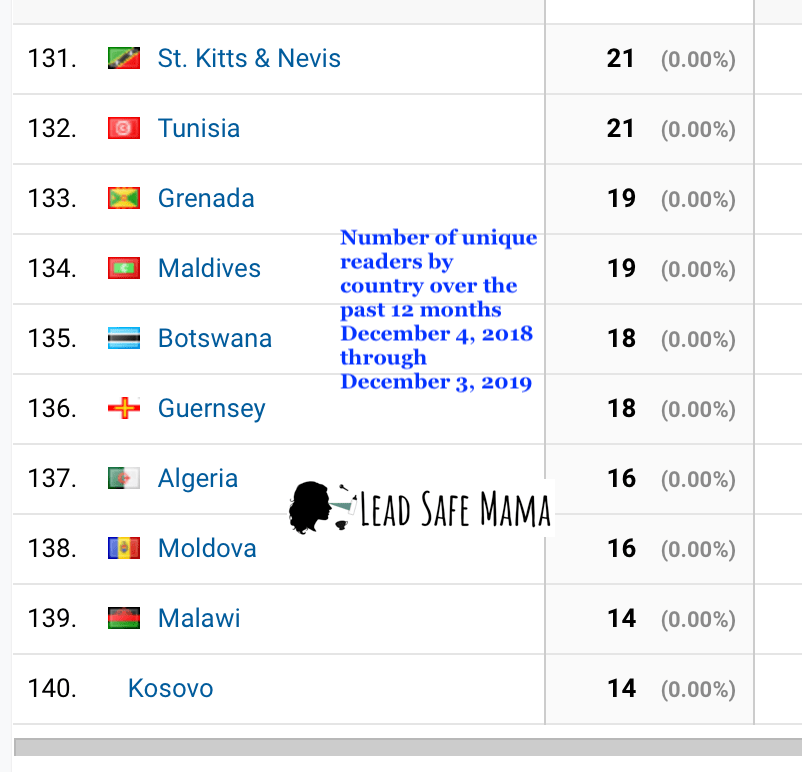This screenshot has width=802, height=772.
Task: Click the Grenada flag icon
Action: 124,199
